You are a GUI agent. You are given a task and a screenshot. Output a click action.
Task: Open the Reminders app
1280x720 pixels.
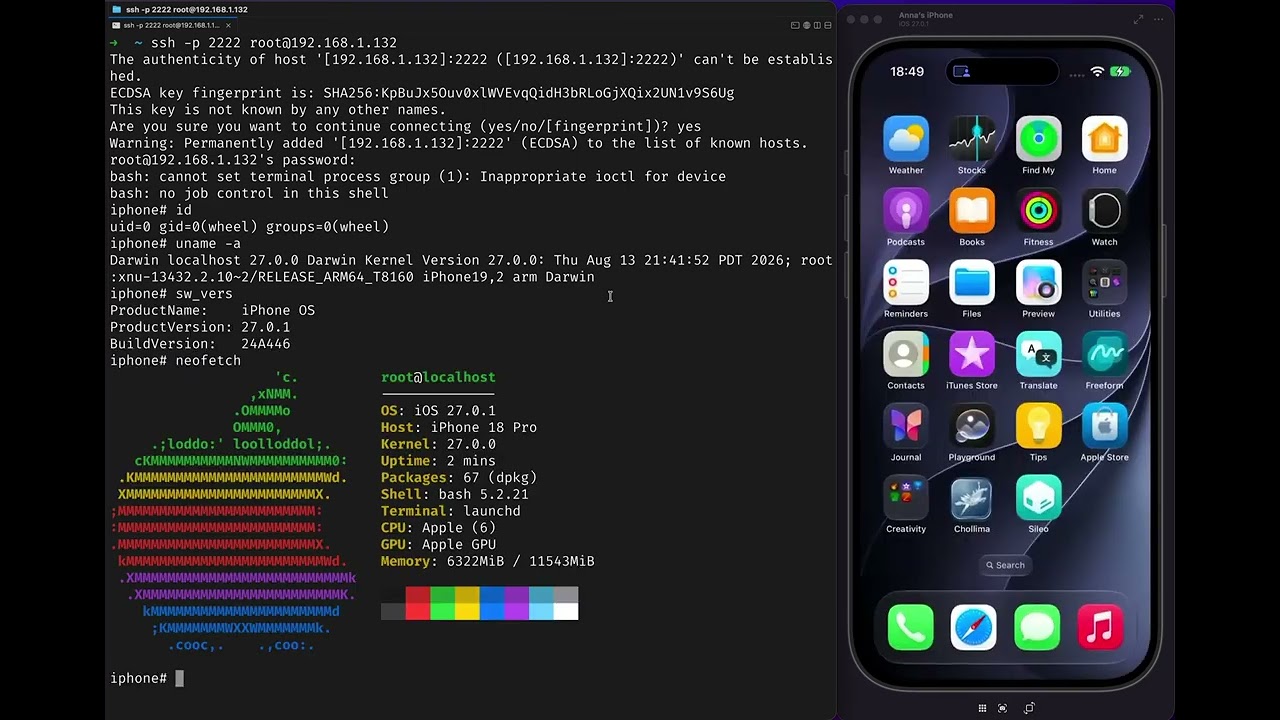click(x=906, y=283)
